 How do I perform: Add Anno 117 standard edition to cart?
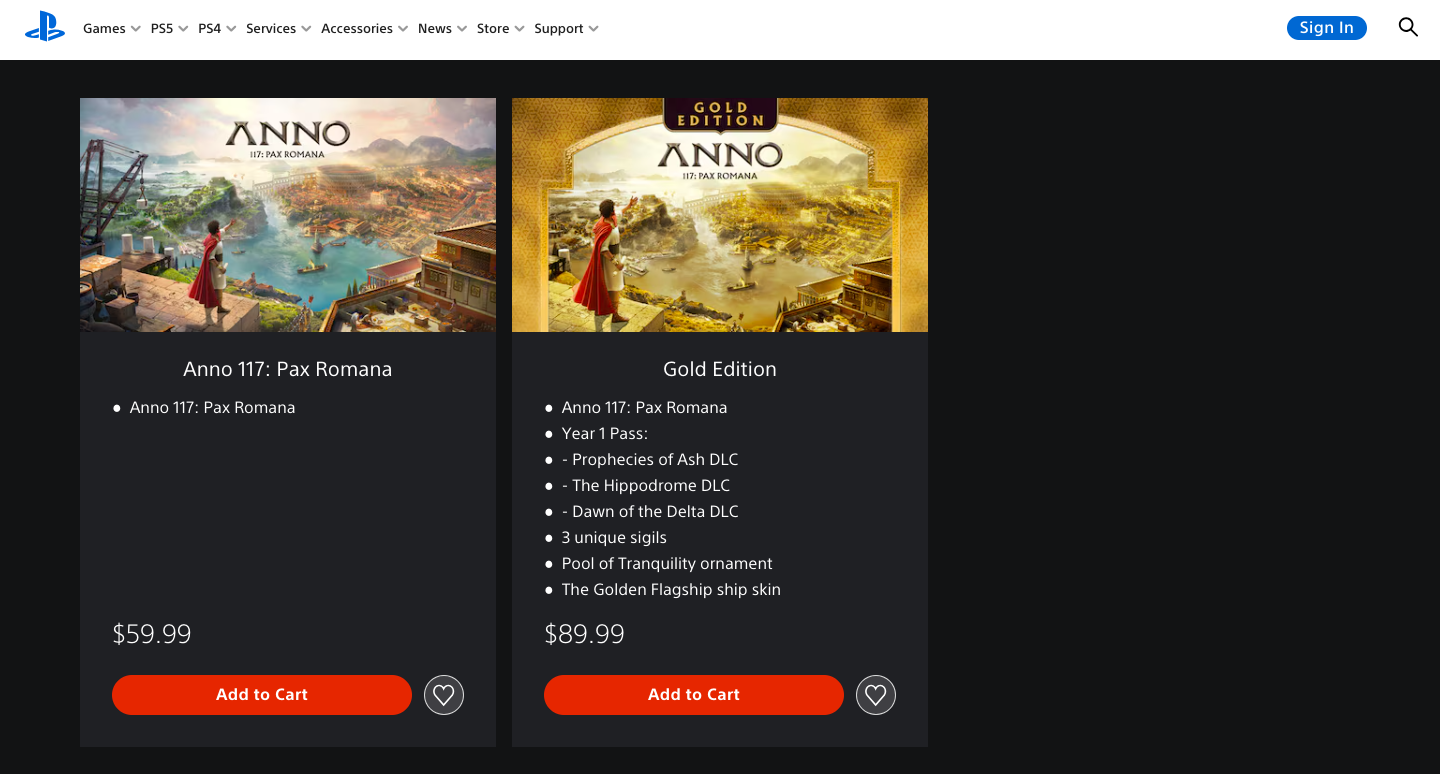(261, 694)
